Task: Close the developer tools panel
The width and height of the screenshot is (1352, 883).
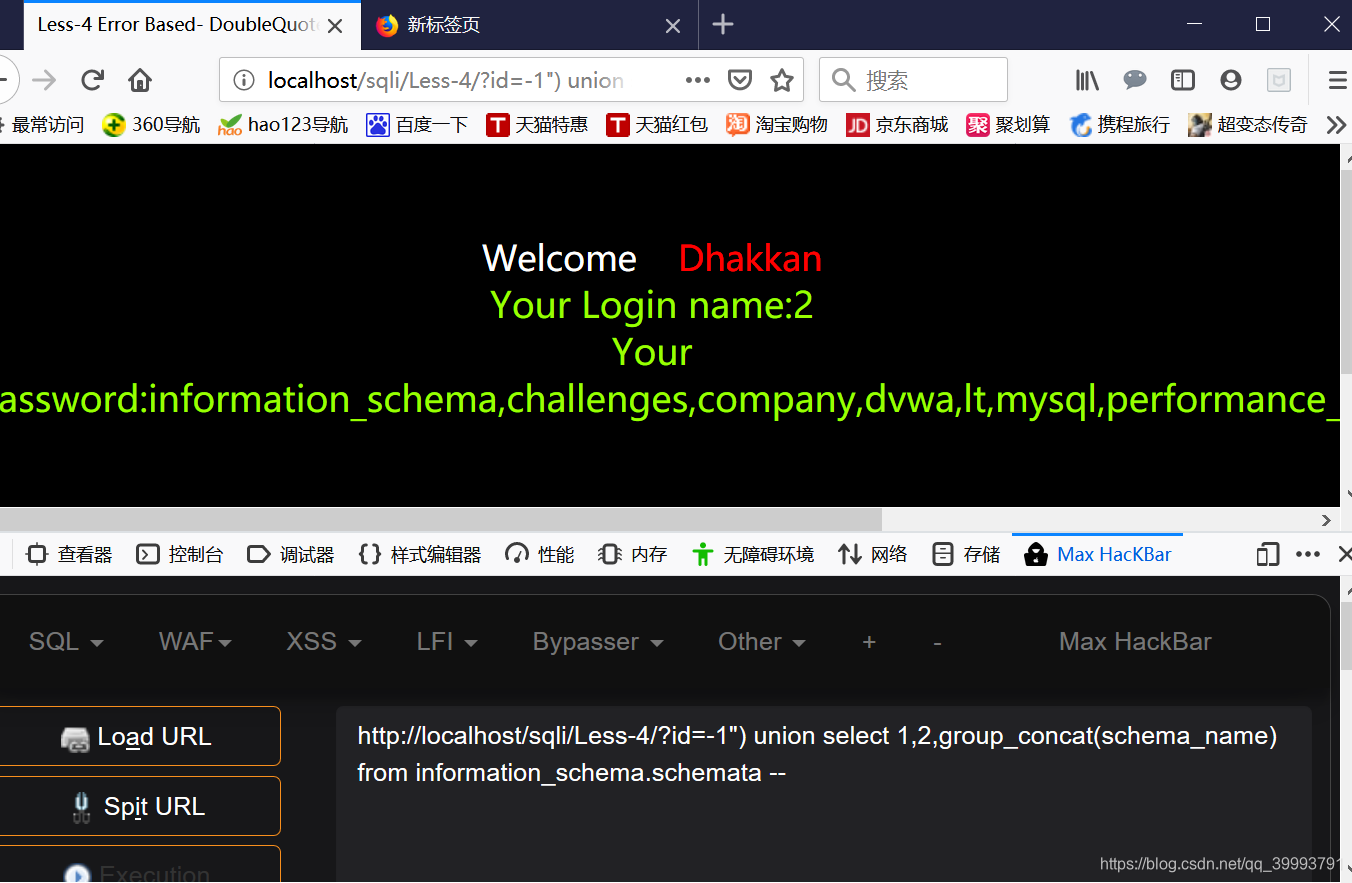Action: (1344, 554)
